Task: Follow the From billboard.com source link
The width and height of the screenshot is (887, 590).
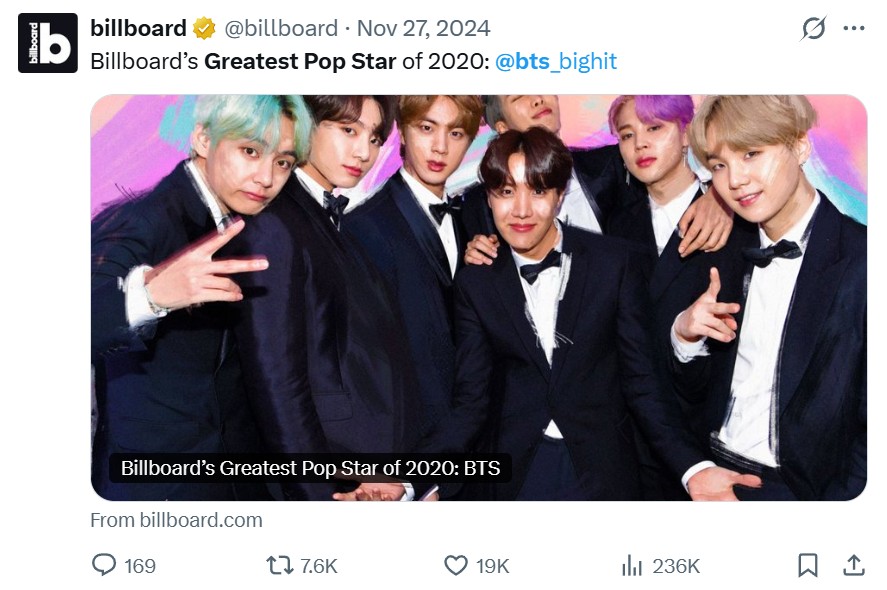Action: tap(176, 520)
